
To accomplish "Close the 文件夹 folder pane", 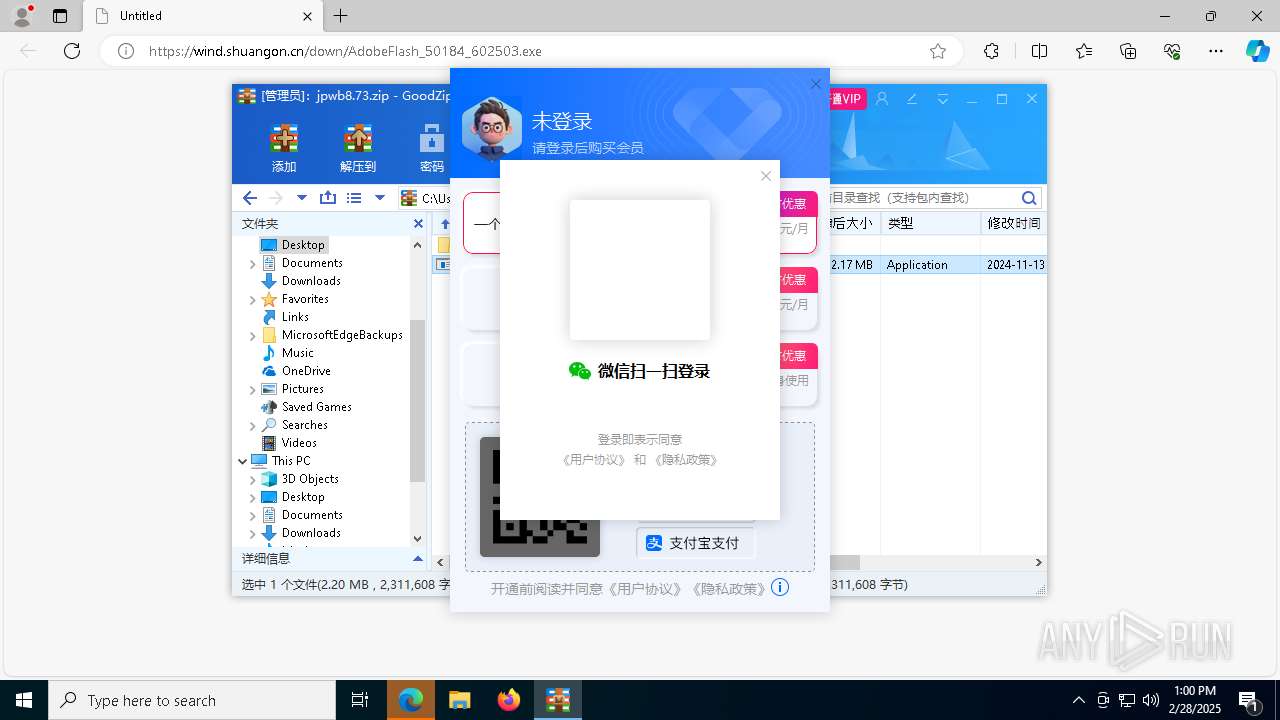I will point(418,224).
